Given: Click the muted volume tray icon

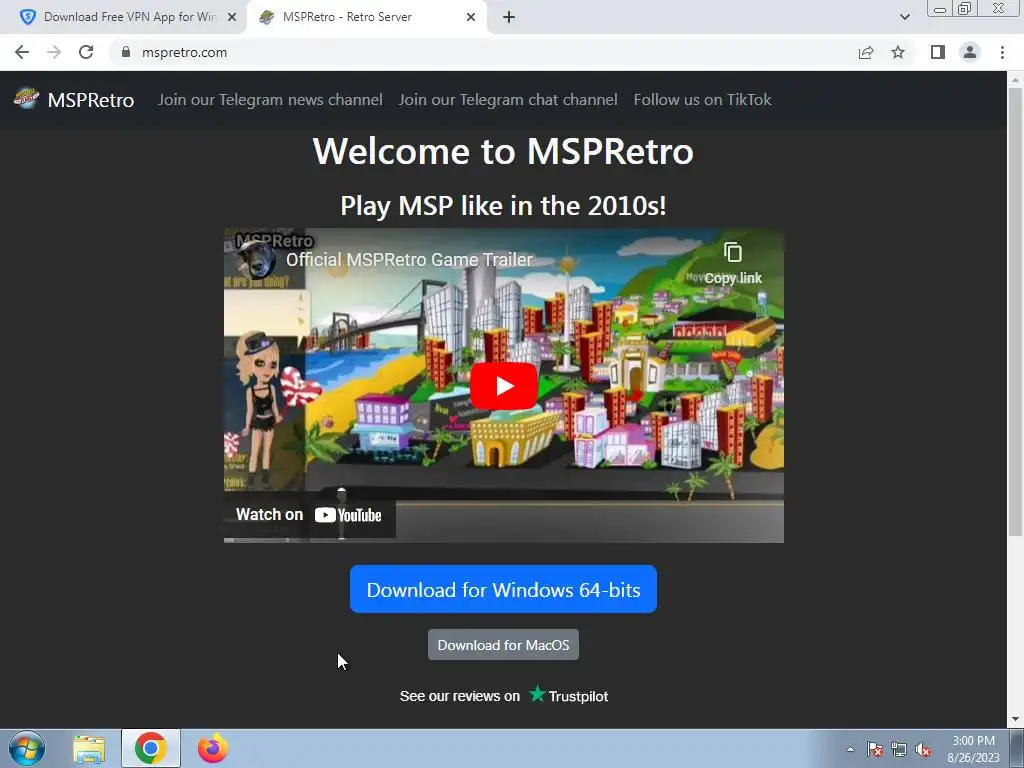Looking at the screenshot, I should coord(923,750).
